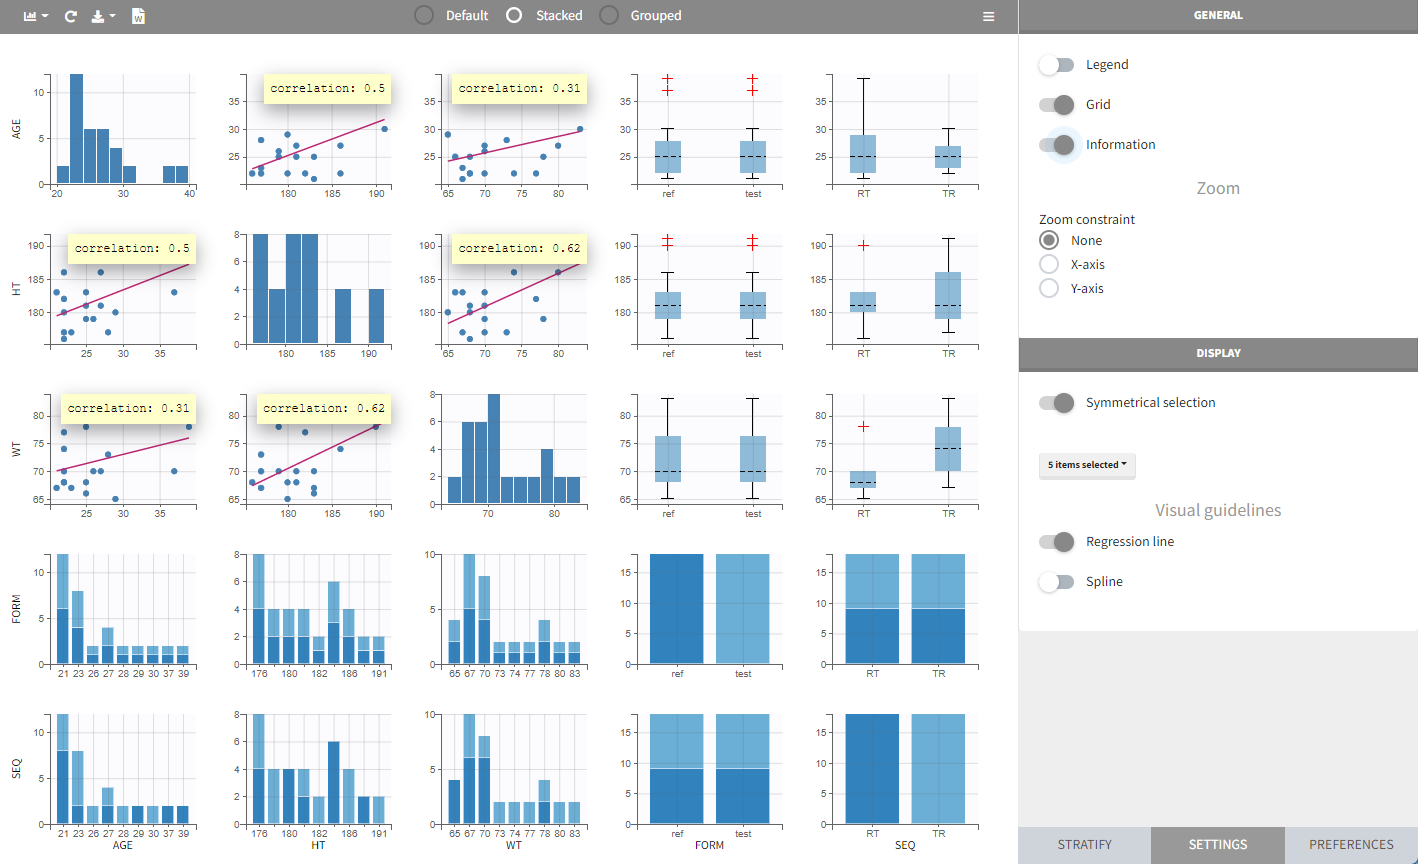Open the download export icon menu
The width and height of the screenshot is (1418, 864).
[103, 16]
